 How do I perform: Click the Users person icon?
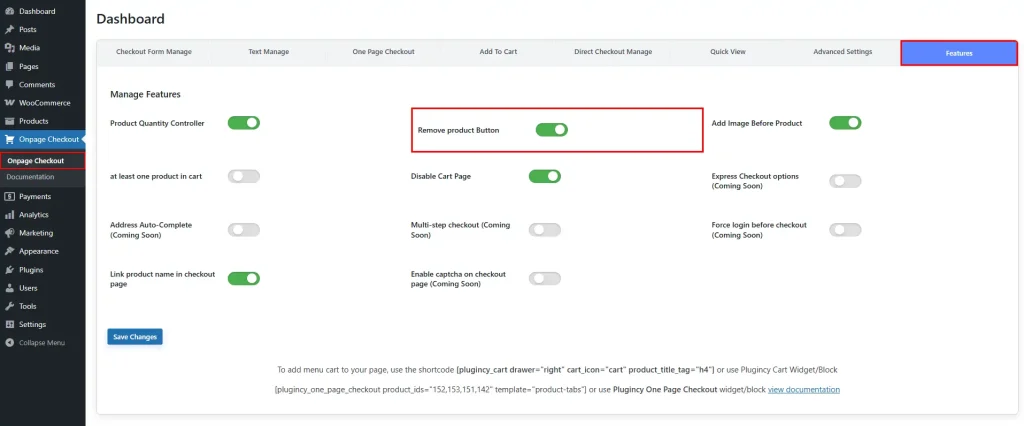9,287
